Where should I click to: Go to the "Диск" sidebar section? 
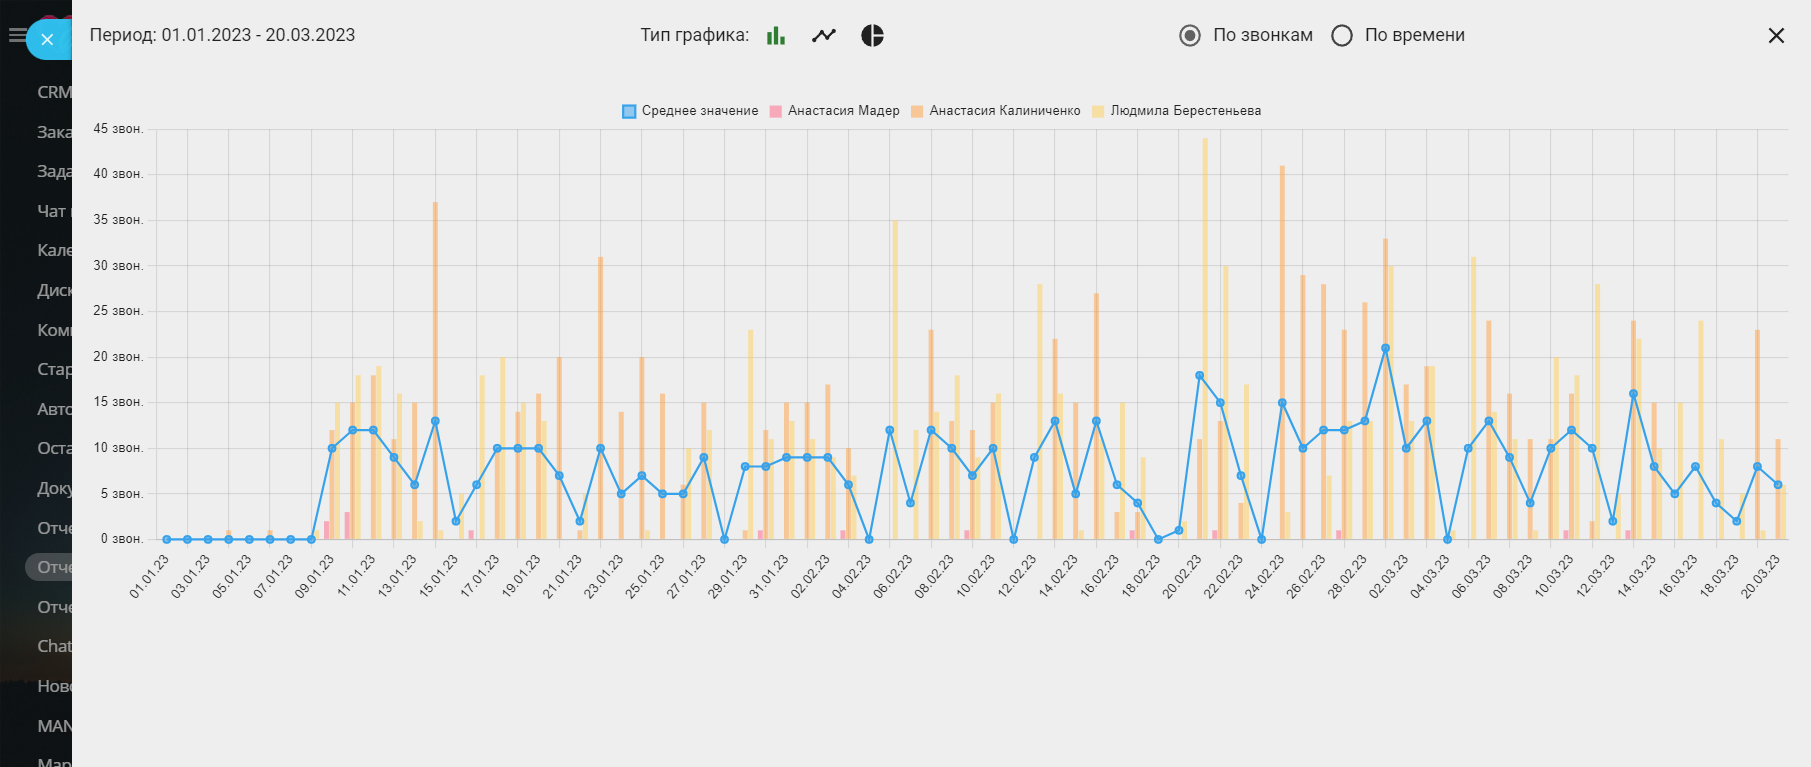pos(54,290)
